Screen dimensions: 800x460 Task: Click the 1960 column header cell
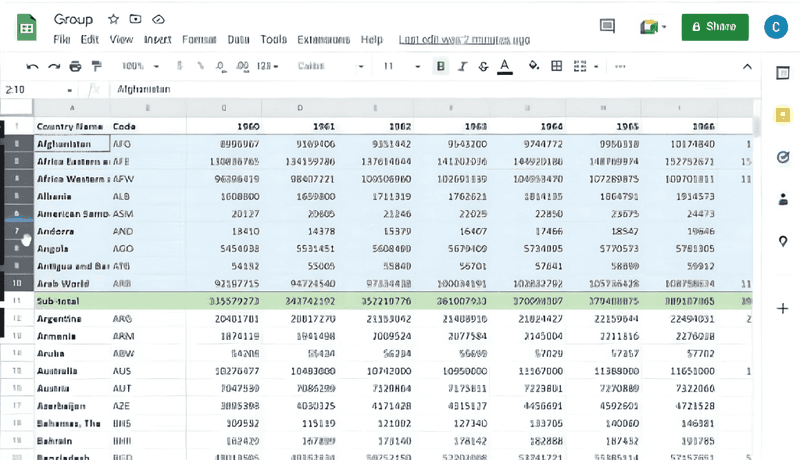pyautogui.click(x=224, y=126)
